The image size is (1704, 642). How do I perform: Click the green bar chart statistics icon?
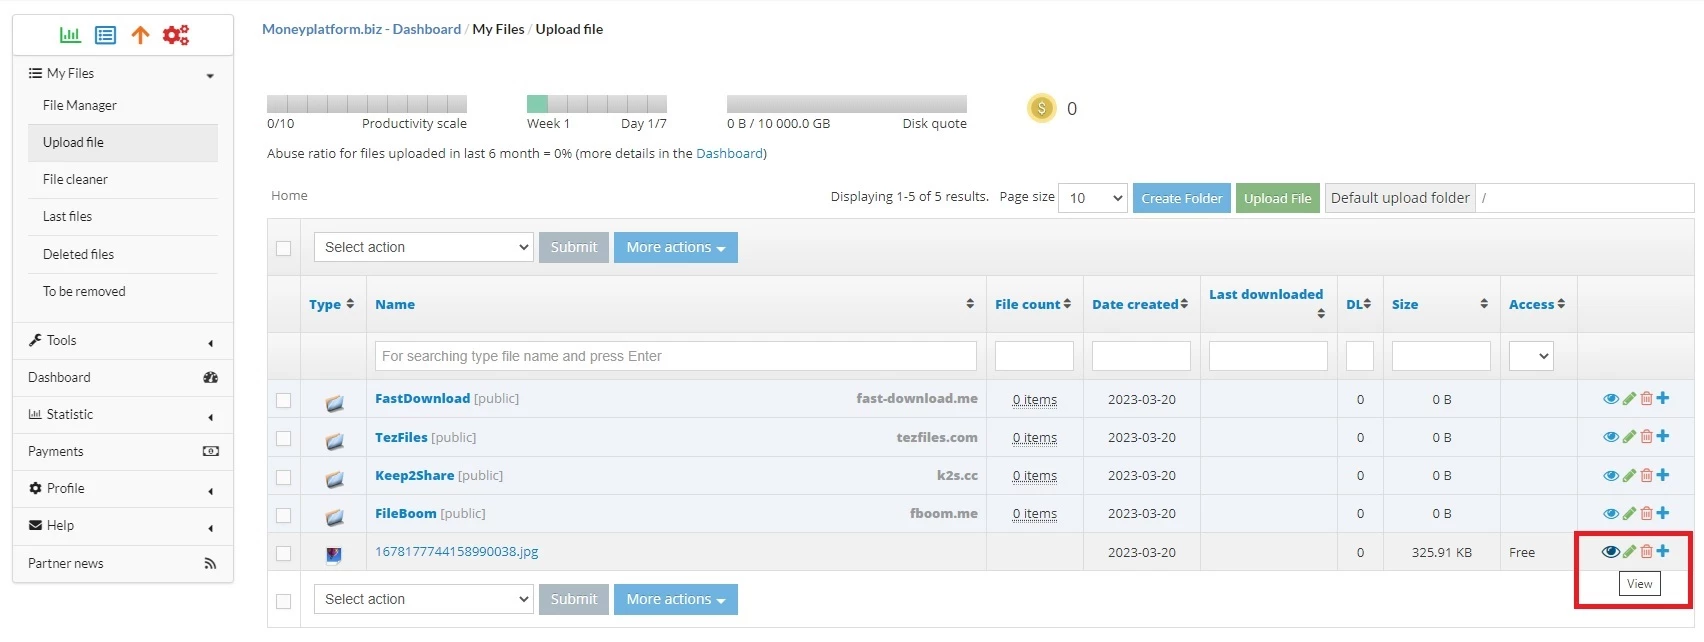click(70, 35)
